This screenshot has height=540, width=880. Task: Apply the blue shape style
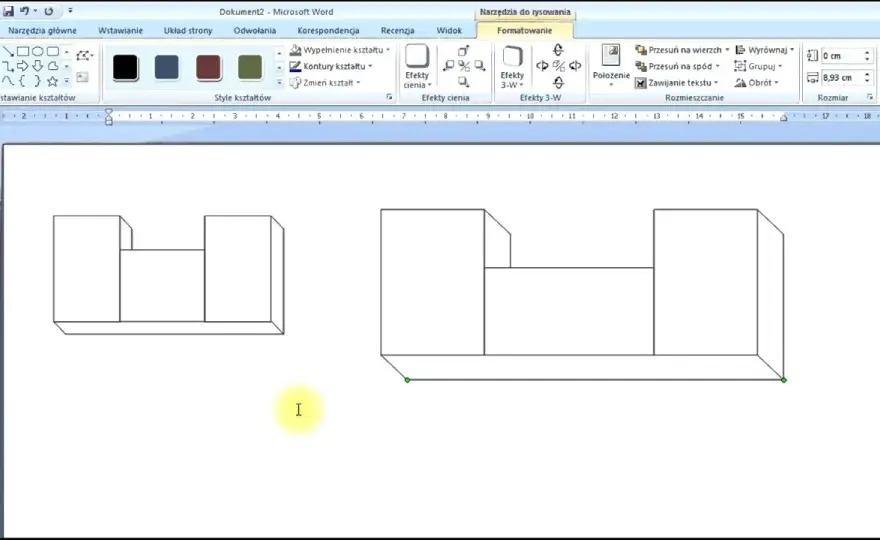(167, 67)
